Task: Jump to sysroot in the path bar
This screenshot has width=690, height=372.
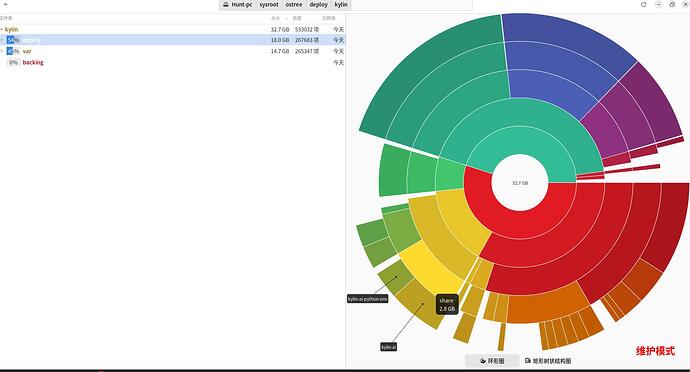Action: click(x=269, y=4)
